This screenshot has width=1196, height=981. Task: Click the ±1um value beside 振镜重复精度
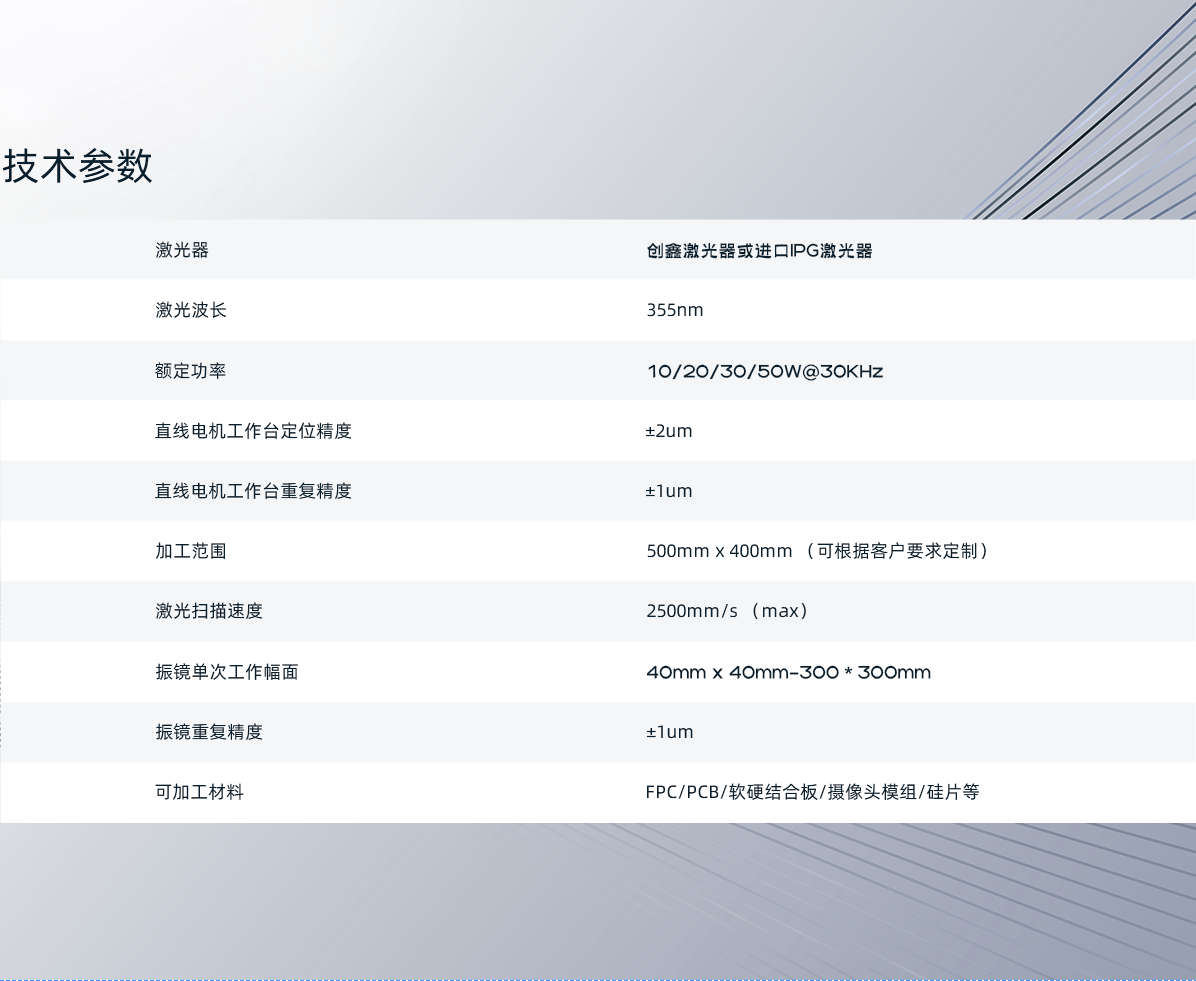pyautogui.click(x=670, y=731)
